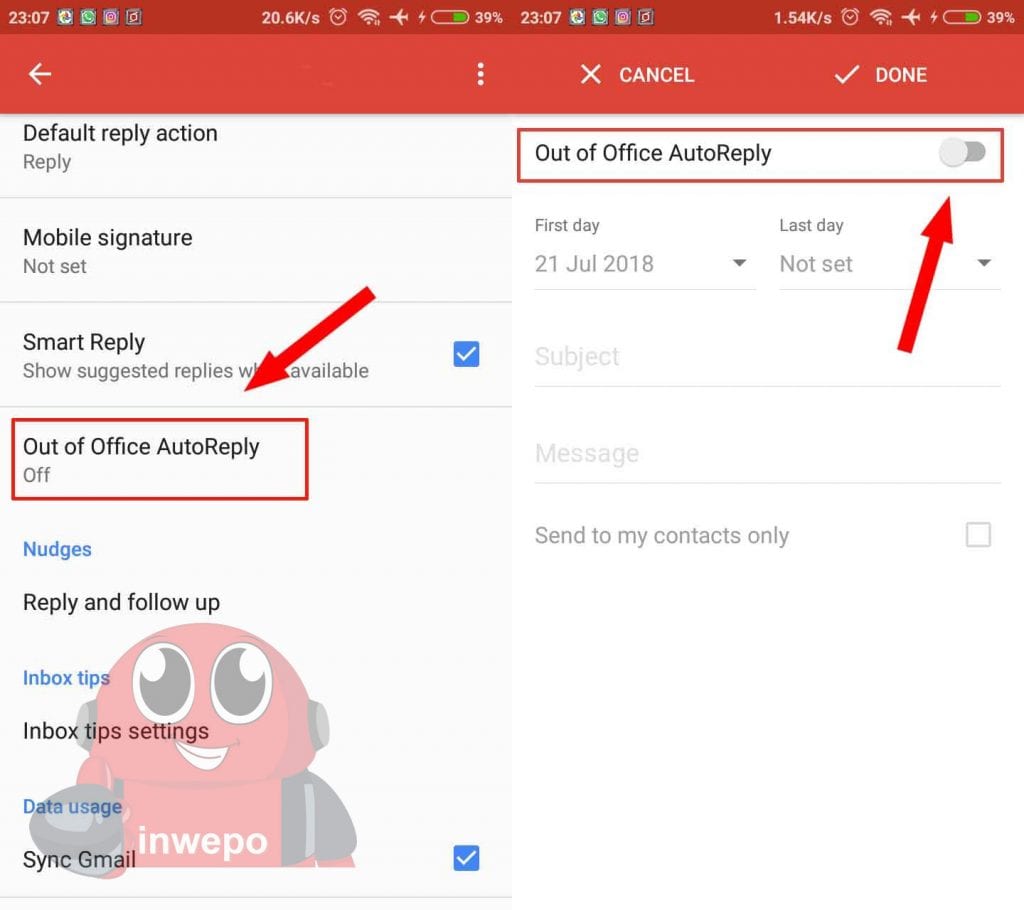Tap battery icon in right status bar
Screen dimensions: 1024x910
coord(962,17)
